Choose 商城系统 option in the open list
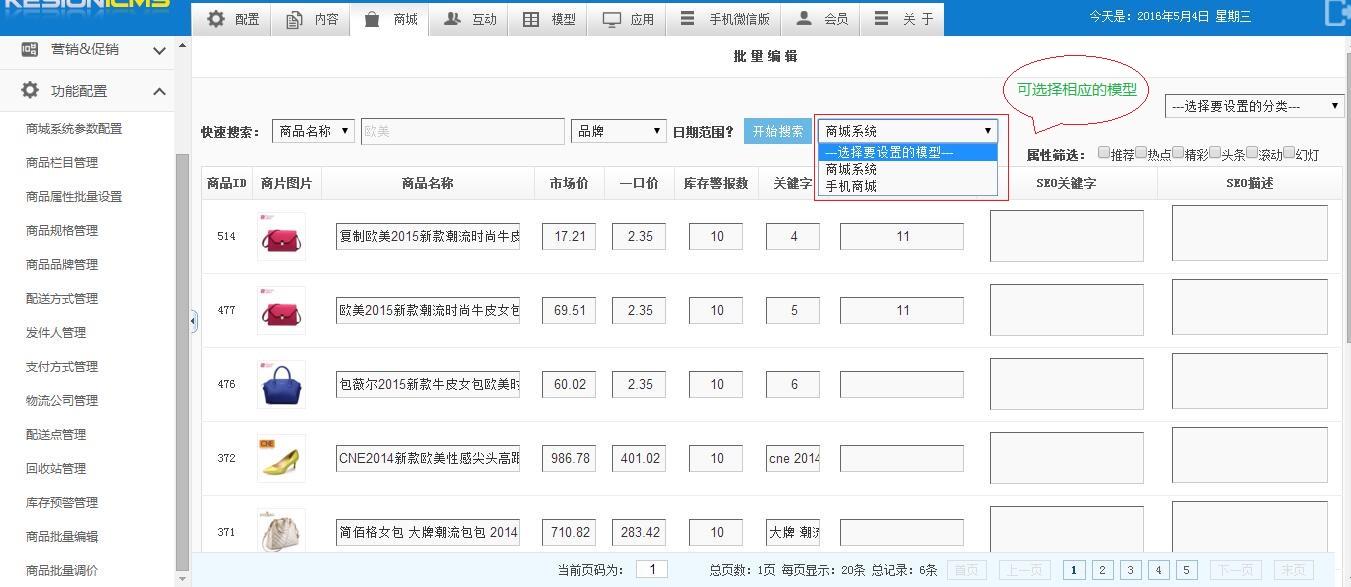1351x587 pixels. (908, 170)
